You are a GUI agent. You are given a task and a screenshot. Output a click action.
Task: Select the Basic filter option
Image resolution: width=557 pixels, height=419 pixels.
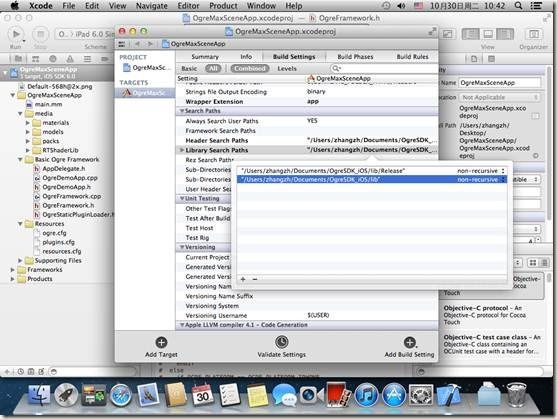click(189, 69)
